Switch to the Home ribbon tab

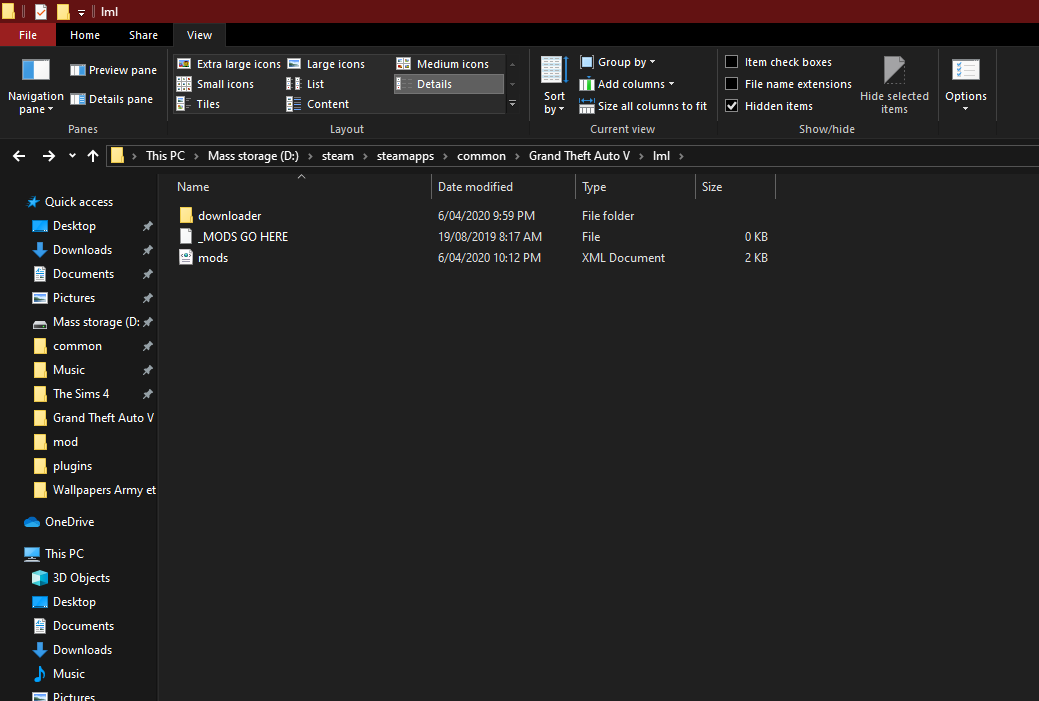coord(85,35)
